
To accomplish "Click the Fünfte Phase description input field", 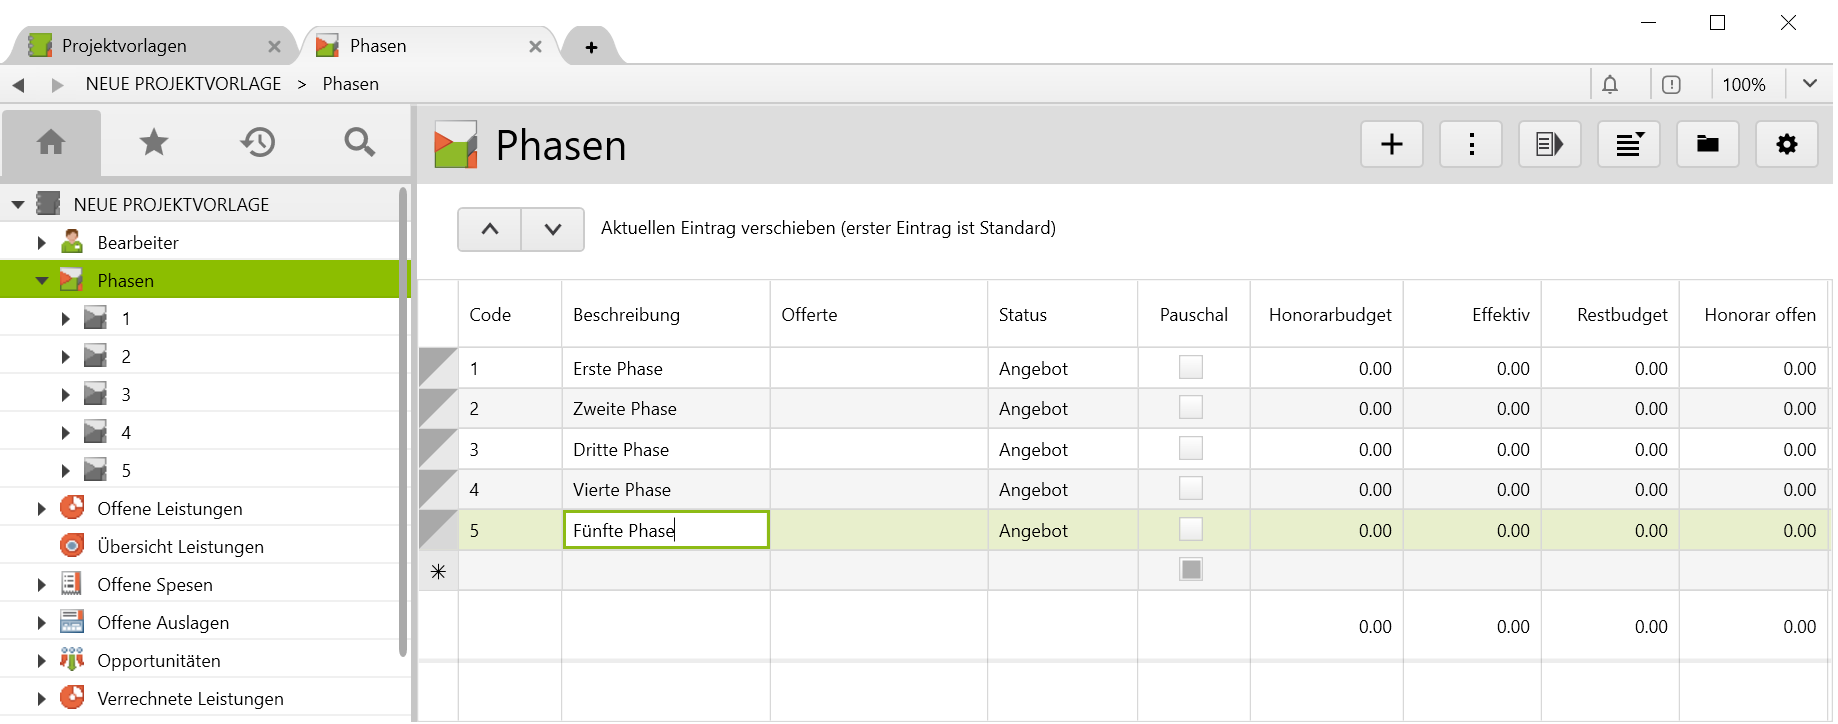I will tap(666, 530).
